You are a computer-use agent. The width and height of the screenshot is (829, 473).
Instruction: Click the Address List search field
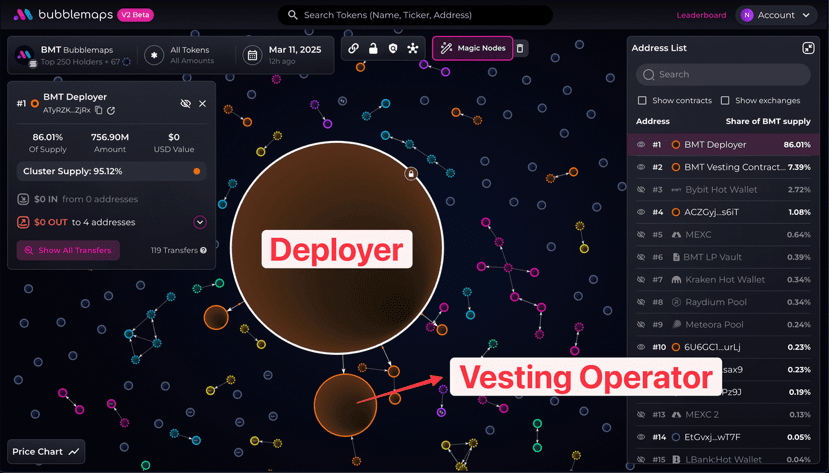(x=723, y=75)
